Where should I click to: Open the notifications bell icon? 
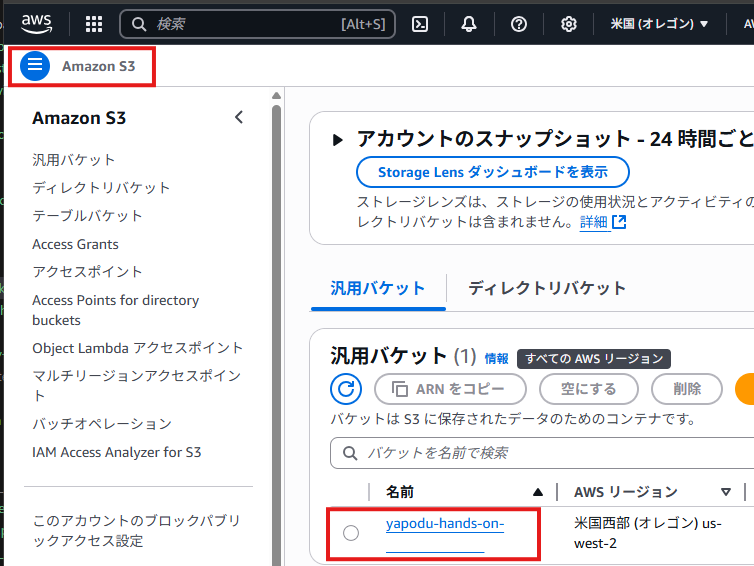click(469, 24)
